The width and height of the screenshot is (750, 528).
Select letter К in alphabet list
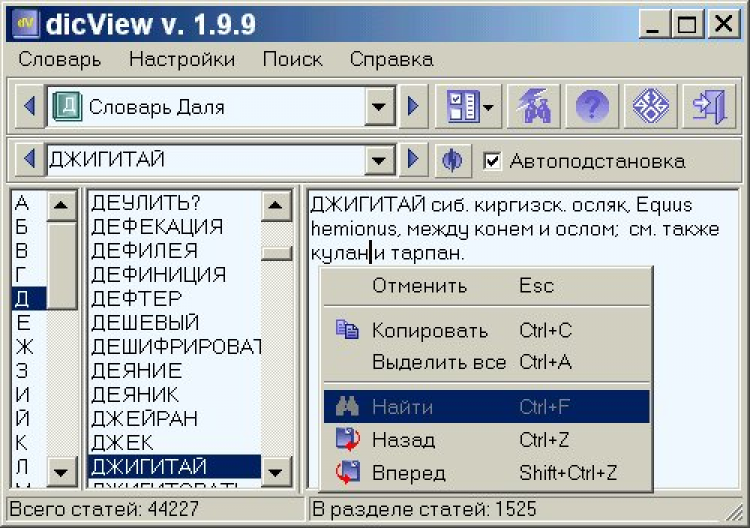tap(29, 442)
